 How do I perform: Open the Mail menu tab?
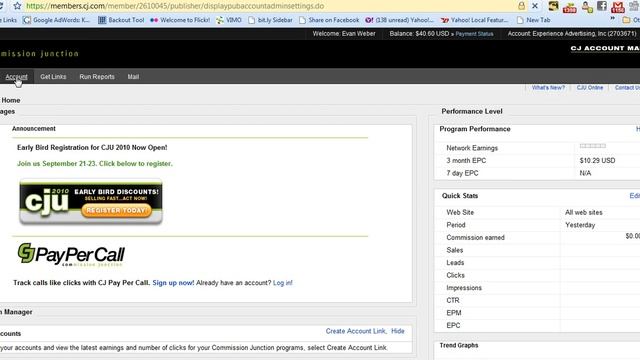(133, 77)
